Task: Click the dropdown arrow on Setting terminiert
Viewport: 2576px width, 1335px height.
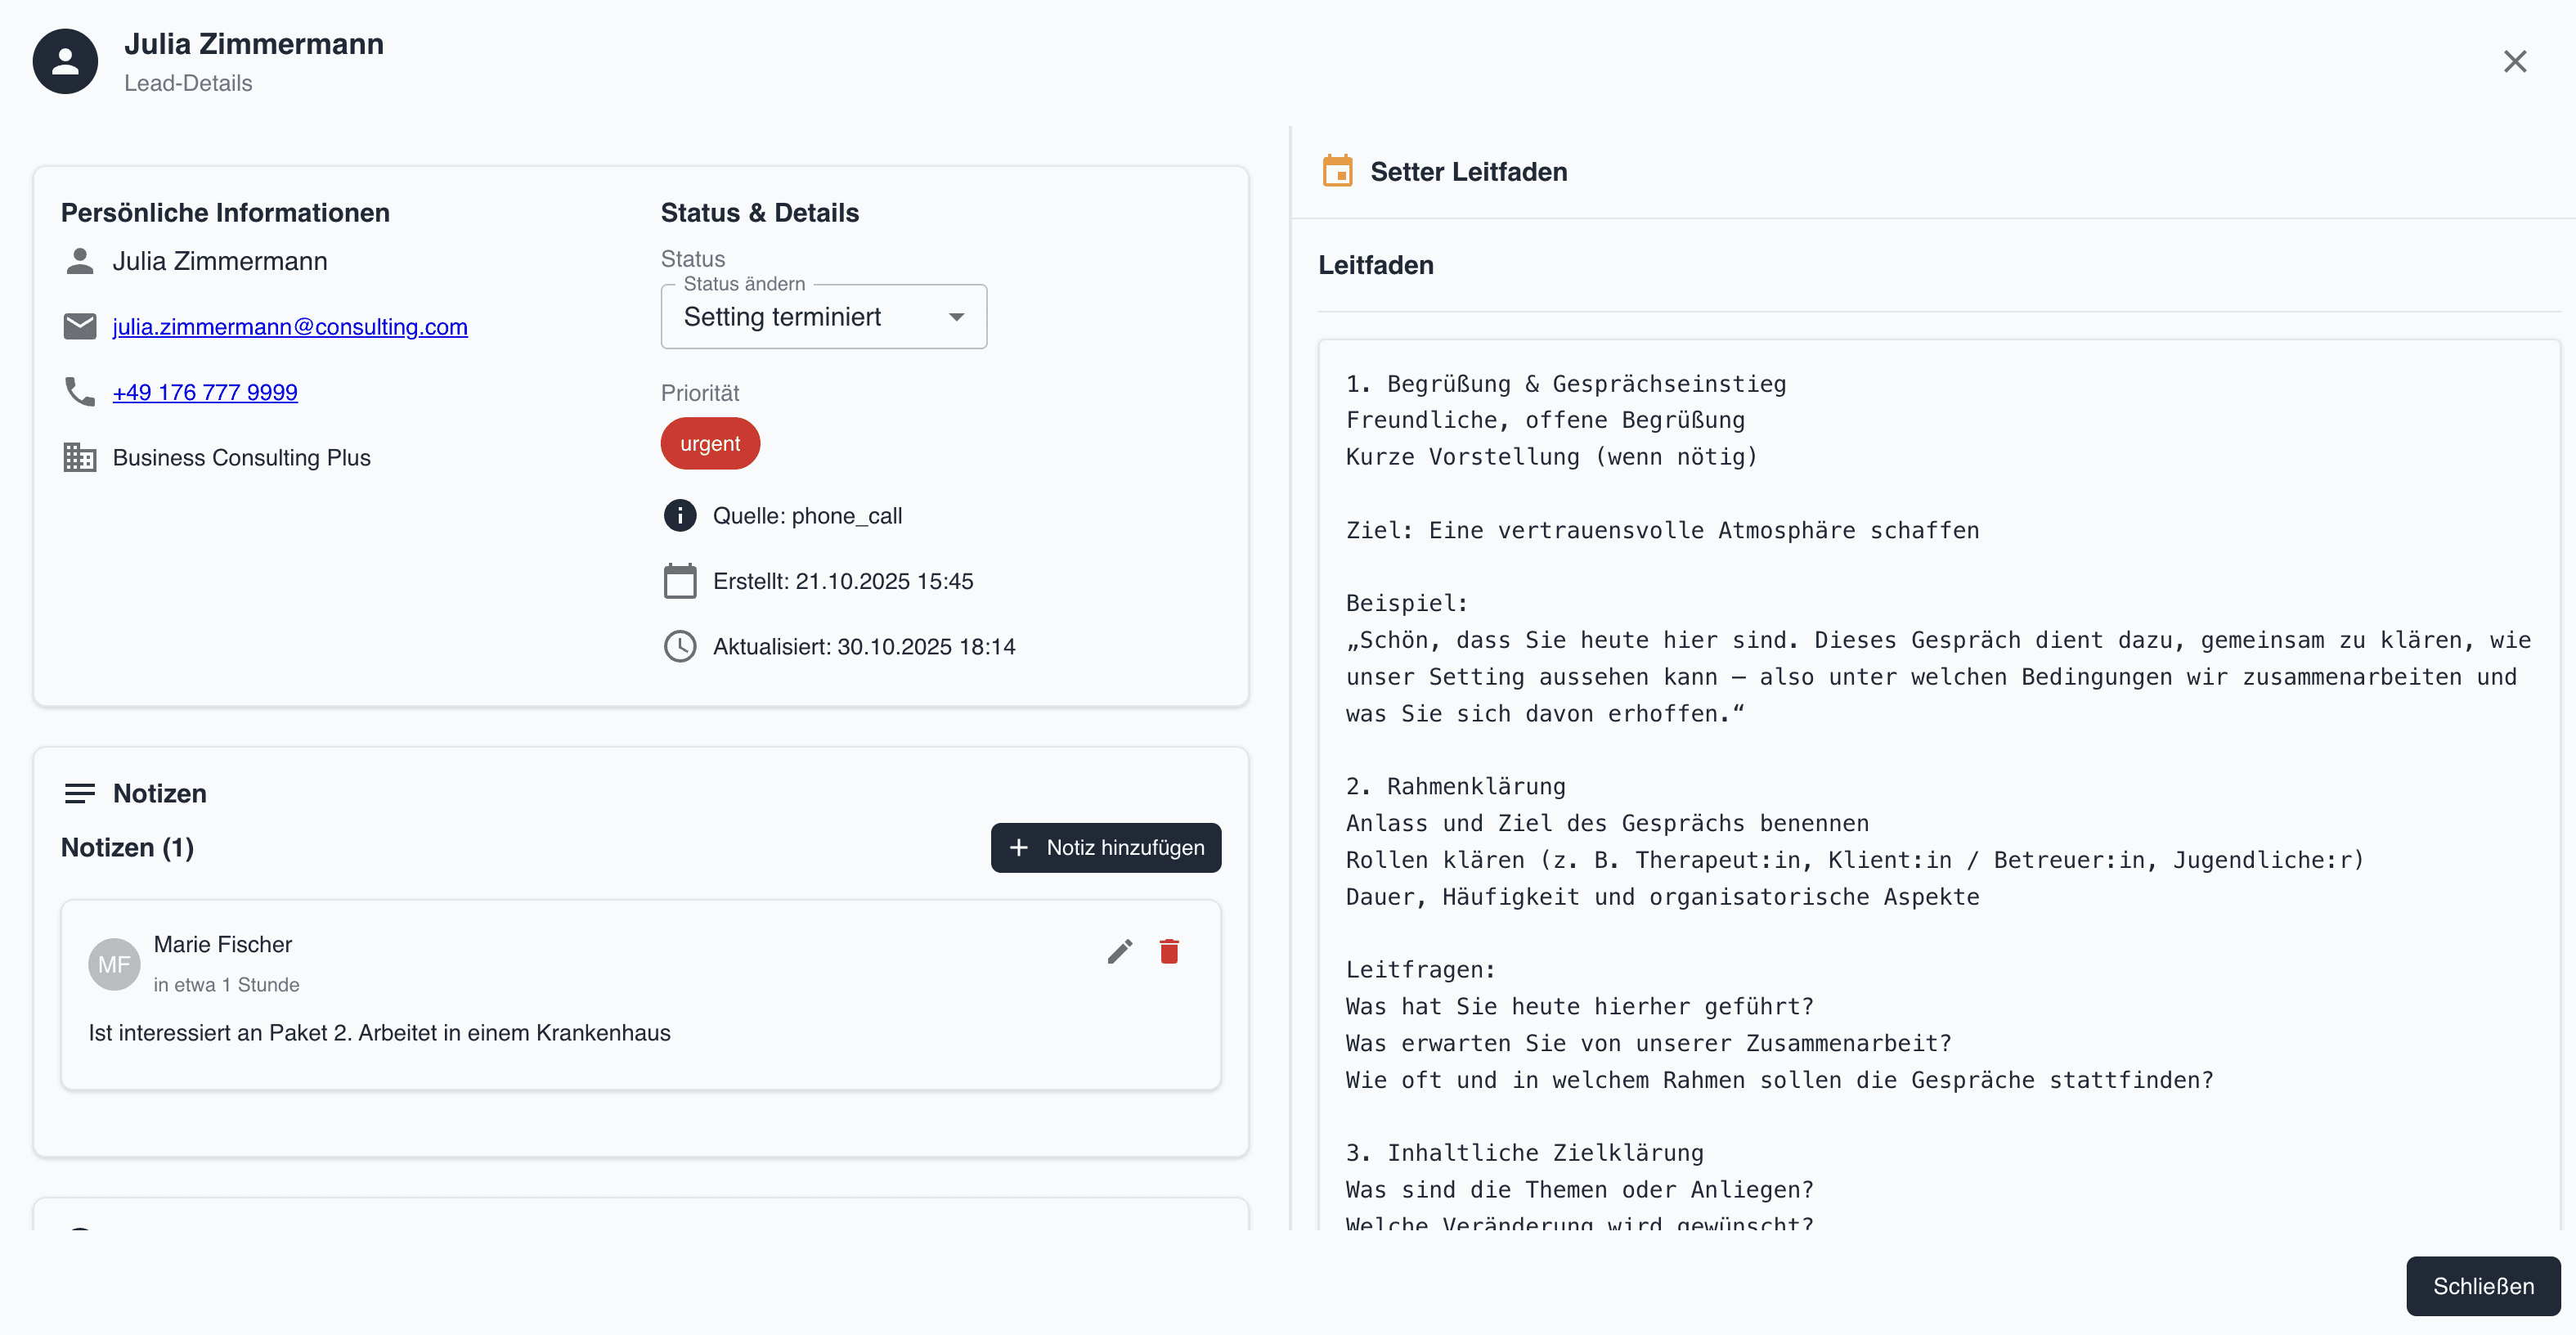Action: coord(956,317)
